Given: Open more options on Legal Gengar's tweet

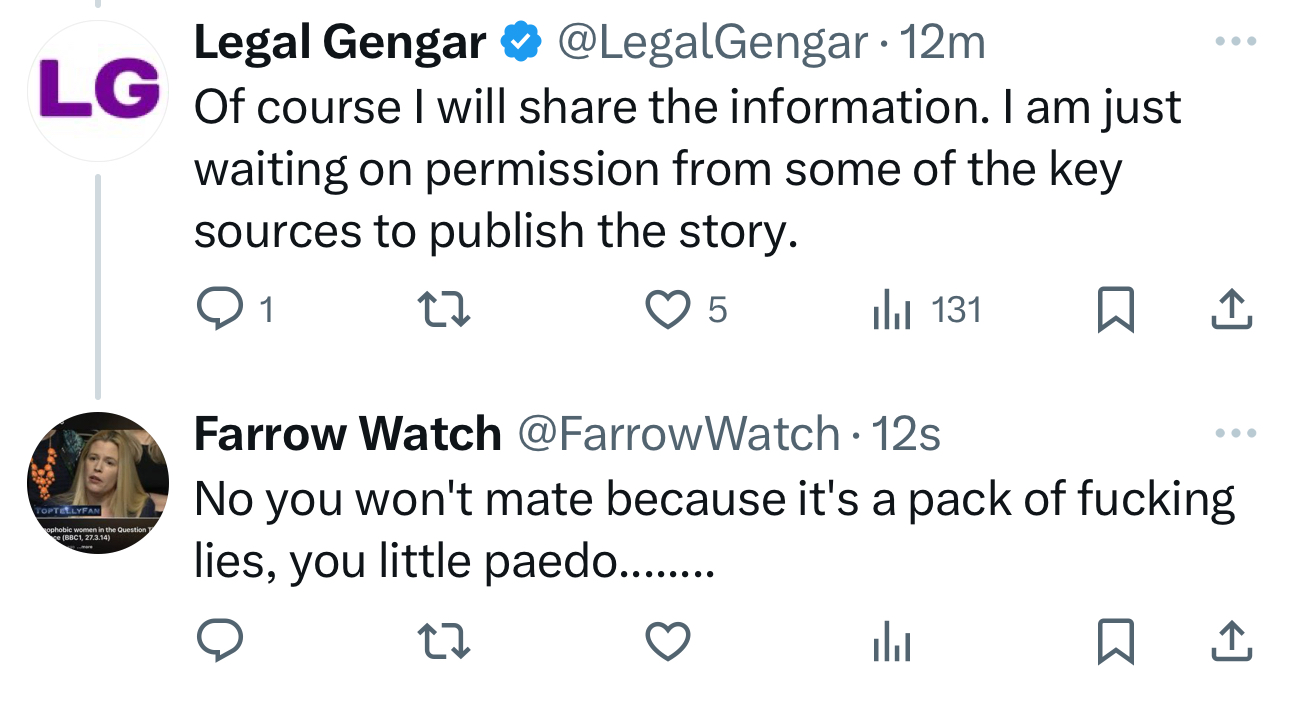Looking at the screenshot, I should coord(1232,42).
